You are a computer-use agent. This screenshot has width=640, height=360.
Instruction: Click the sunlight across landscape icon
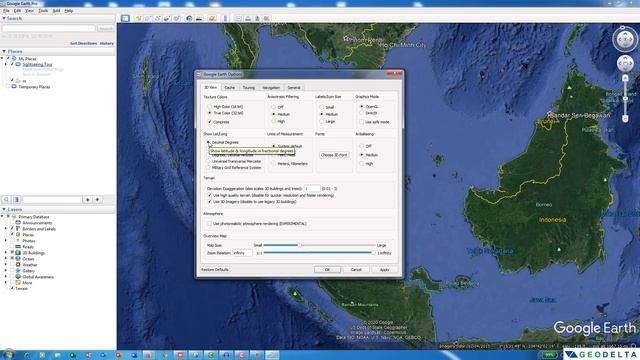click(x=199, y=18)
